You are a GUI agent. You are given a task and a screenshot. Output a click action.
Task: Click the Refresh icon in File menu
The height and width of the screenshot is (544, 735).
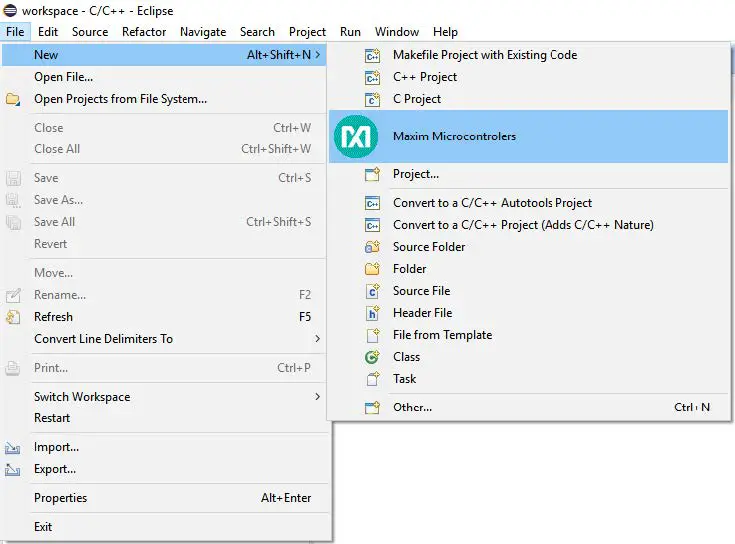(13, 317)
